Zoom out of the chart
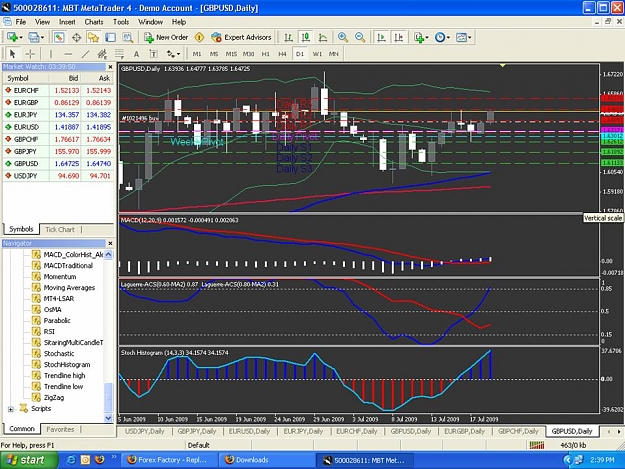 pos(360,37)
